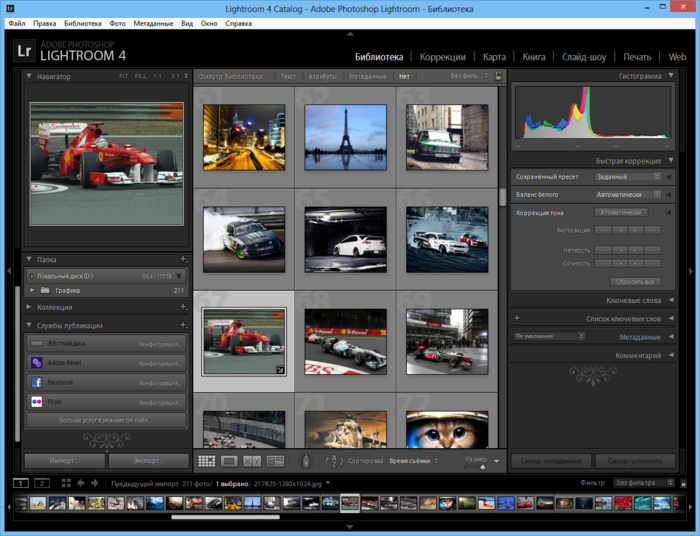Click the Импорт button

click(x=64, y=461)
